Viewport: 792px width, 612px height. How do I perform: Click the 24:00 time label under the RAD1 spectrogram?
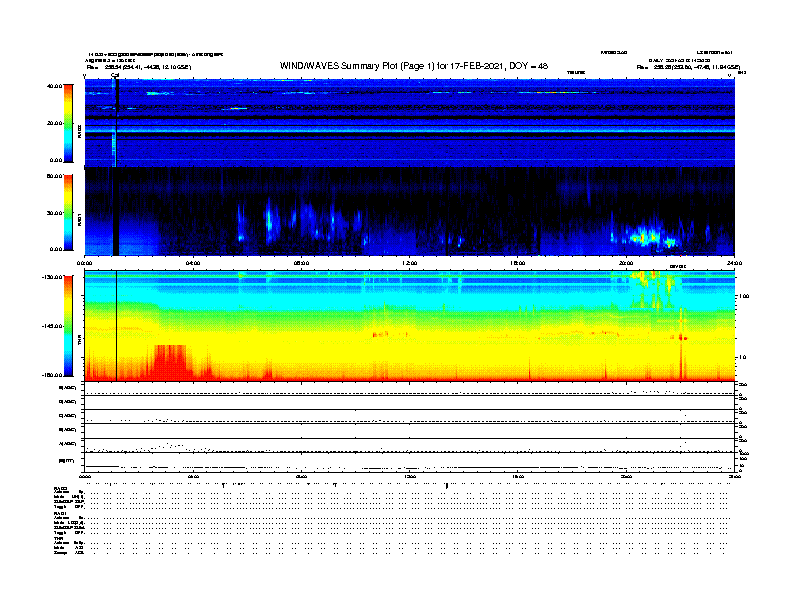734,263
